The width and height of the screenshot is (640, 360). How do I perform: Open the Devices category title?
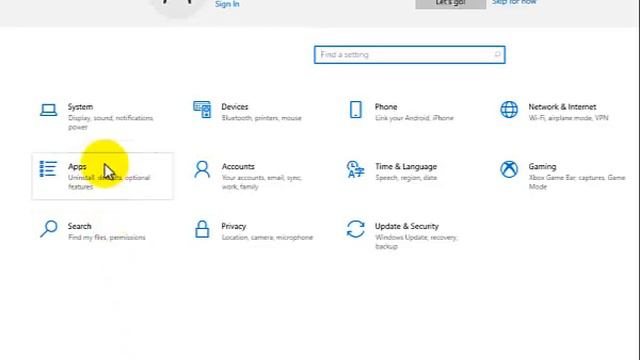(235, 107)
